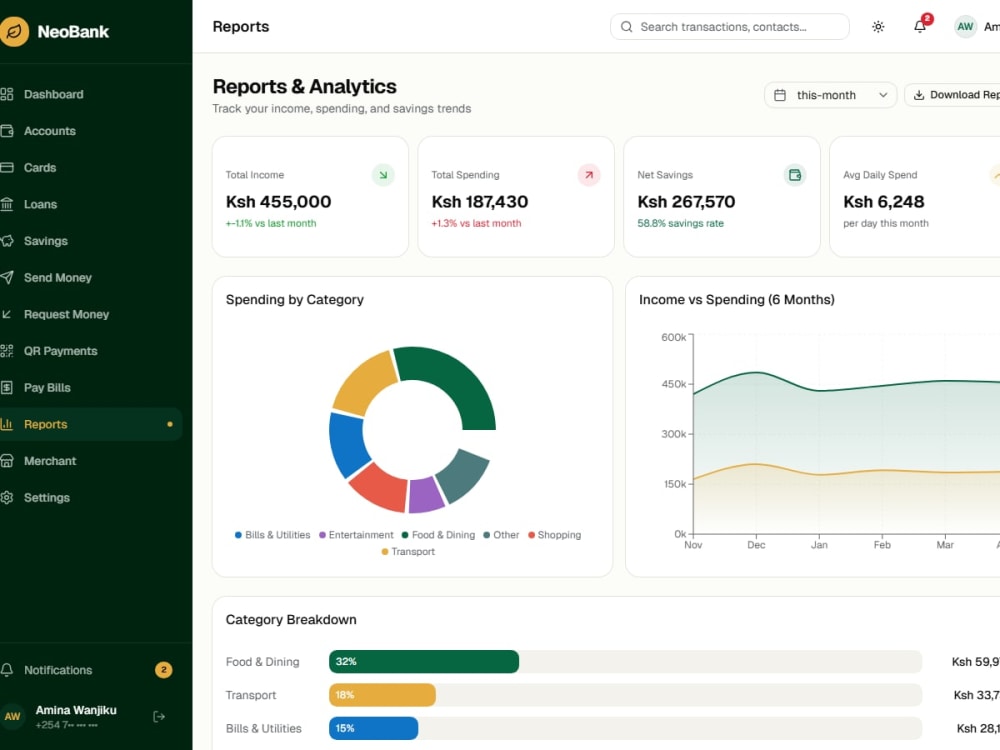This screenshot has width=1000, height=750.
Task: Click the sidebar Notifications bell icon
Action: point(6,670)
